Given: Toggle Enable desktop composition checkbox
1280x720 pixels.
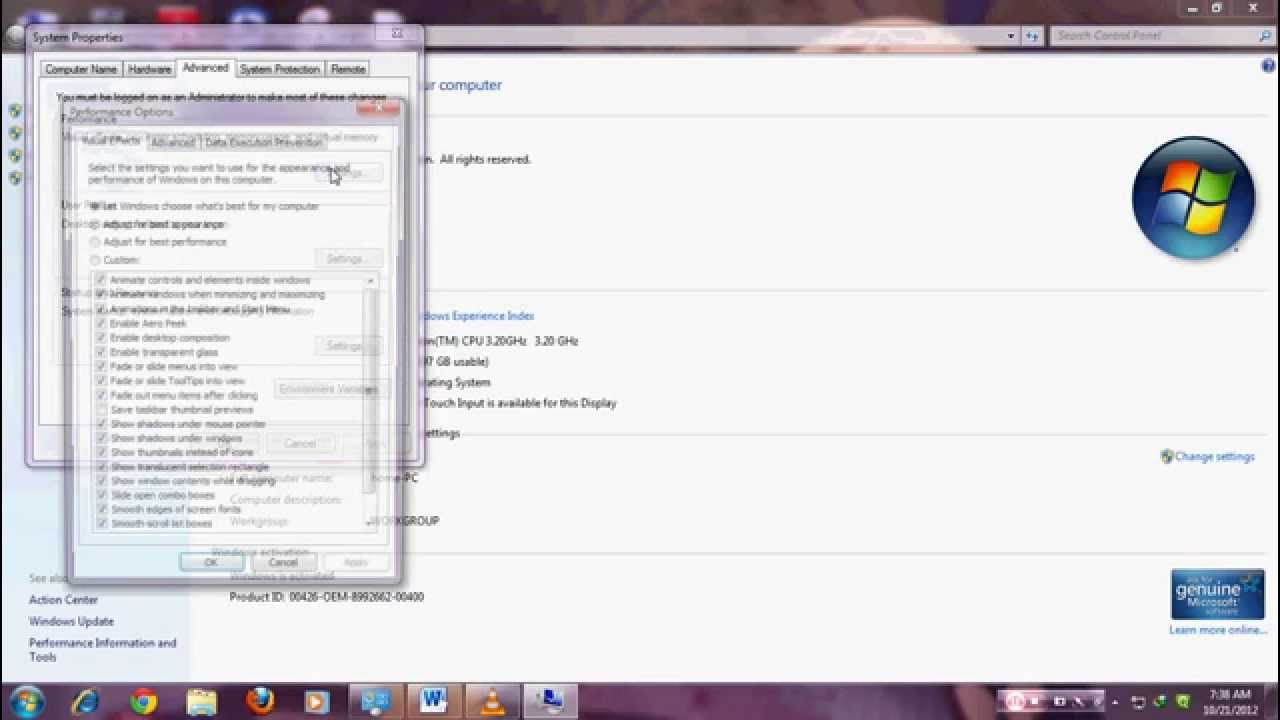Looking at the screenshot, I should coord(101,338).
